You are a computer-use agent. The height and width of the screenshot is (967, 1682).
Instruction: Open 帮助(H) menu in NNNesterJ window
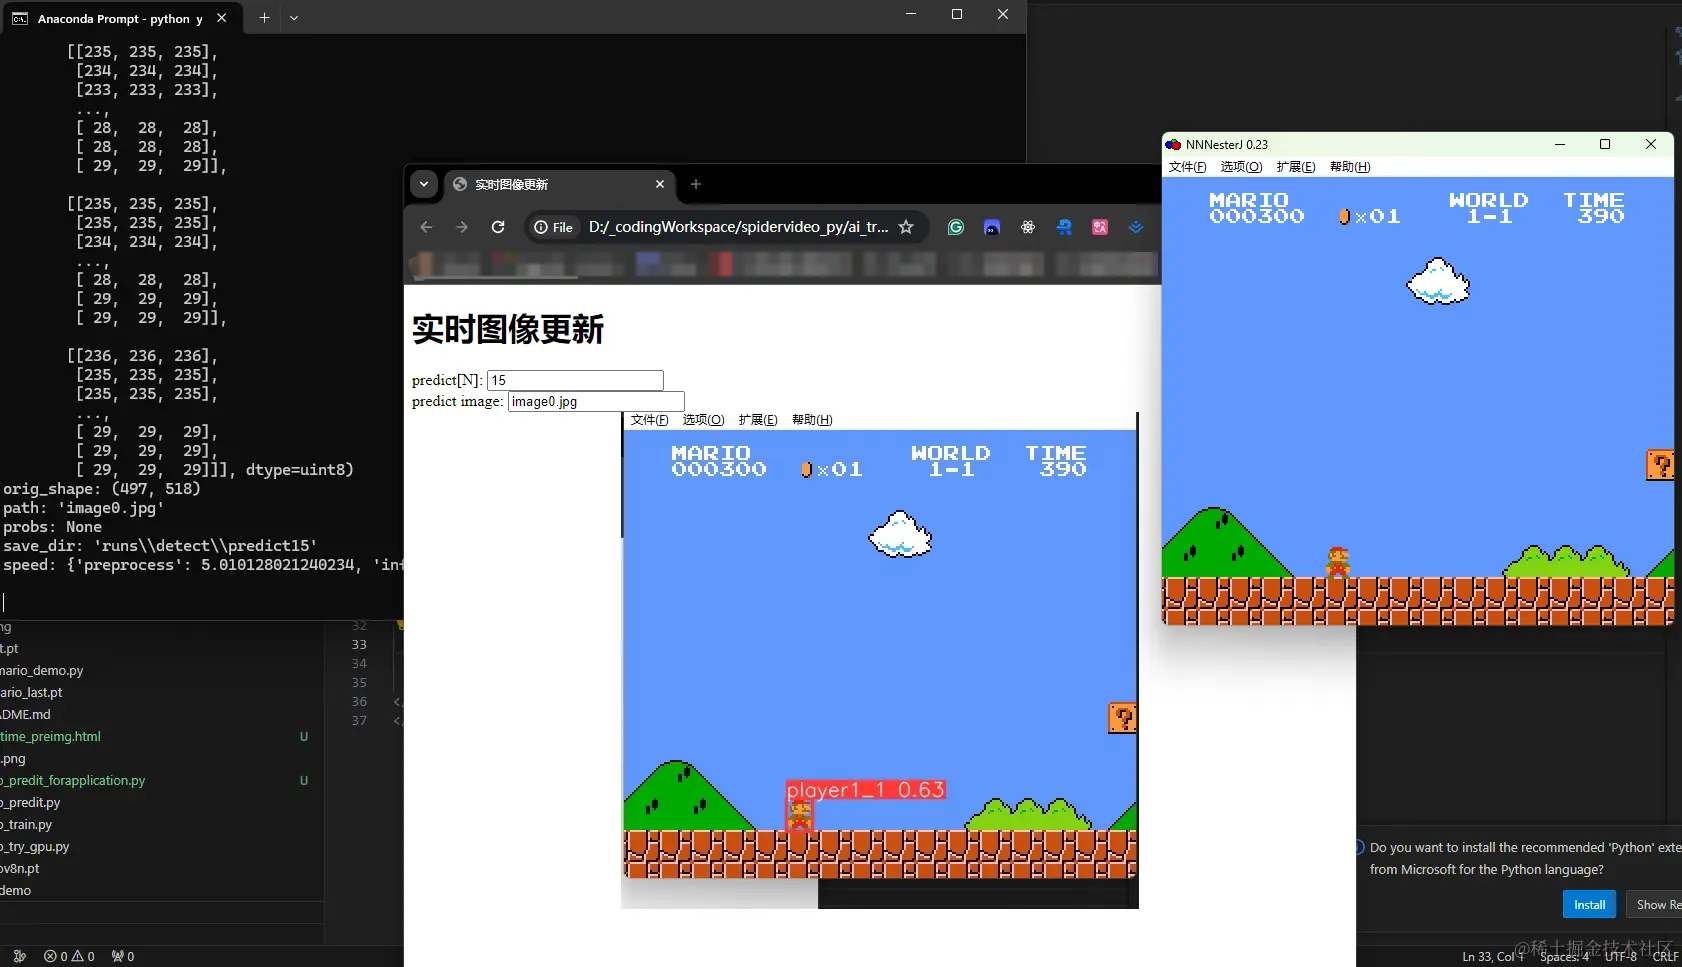click(1350, 167)
